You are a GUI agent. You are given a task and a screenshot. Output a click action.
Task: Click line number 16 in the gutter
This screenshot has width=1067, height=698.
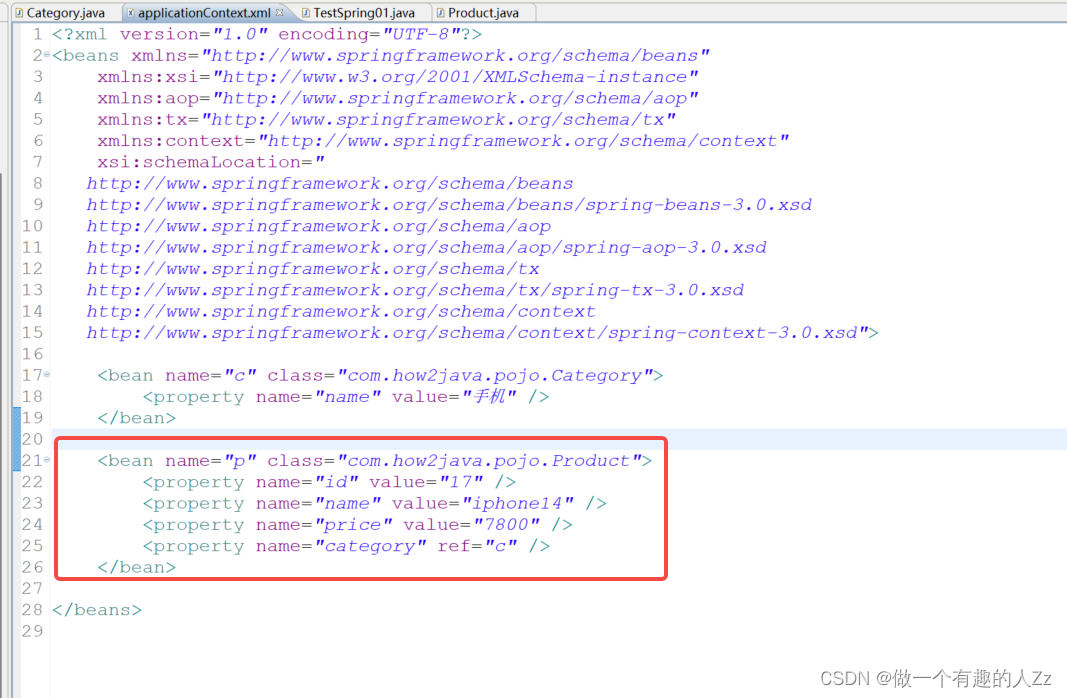pos(32,354)
